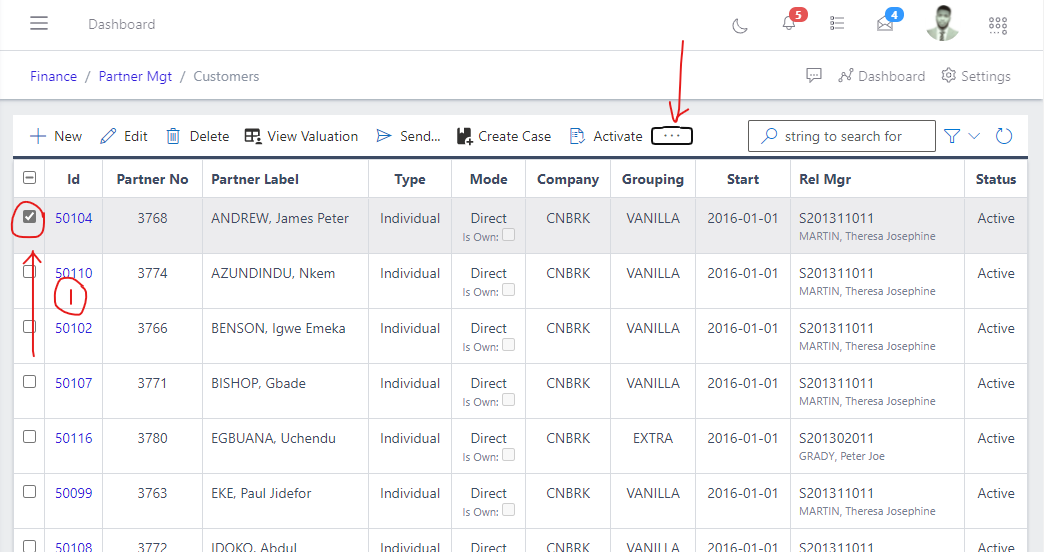Uncheck the row checkbox for ANDREW, James Peter
This screenshot has width=1044, height=552.
[29, 216]
